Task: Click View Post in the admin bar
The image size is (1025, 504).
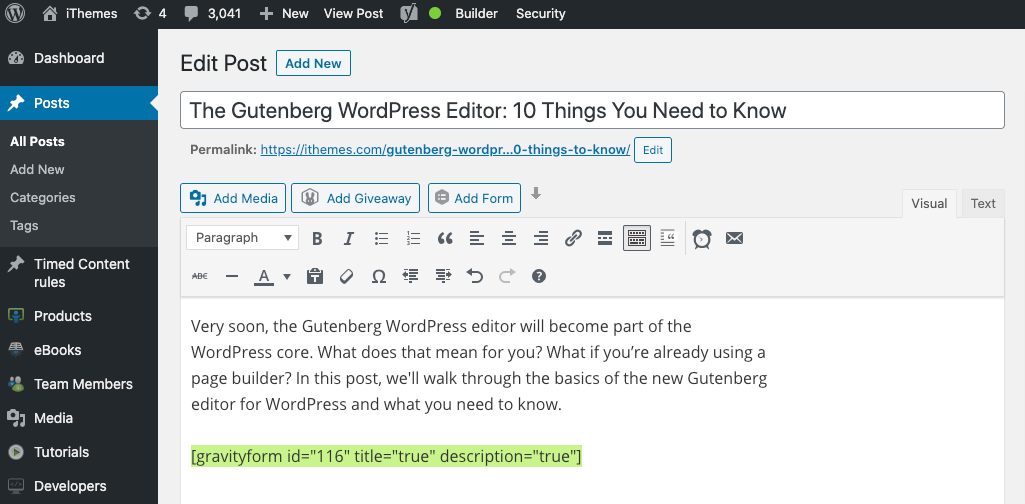Action: pyautogui.click(x=354, y=13)
